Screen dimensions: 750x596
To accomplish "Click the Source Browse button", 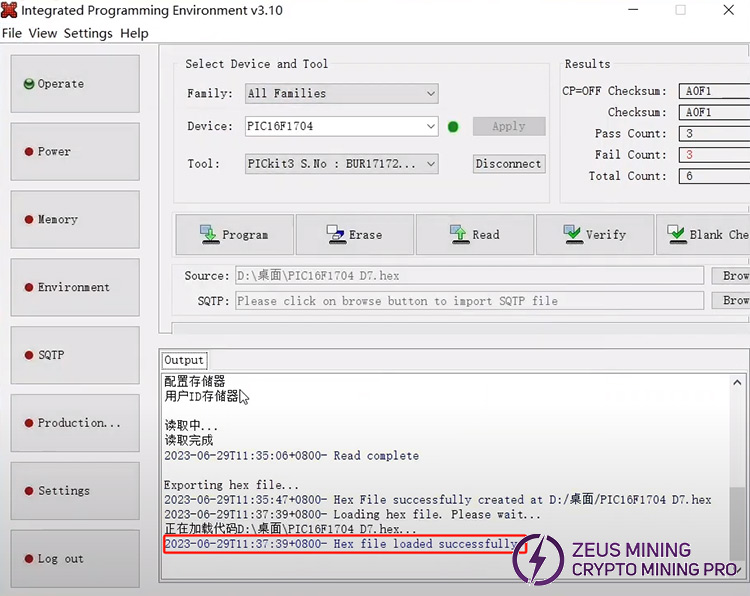I will tap(730, 276).
